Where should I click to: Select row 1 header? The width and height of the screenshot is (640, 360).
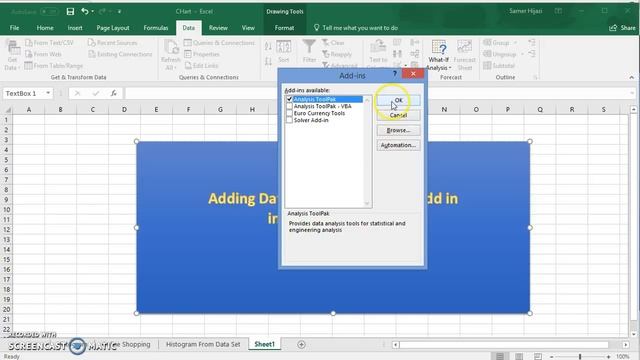click(6, 120)
